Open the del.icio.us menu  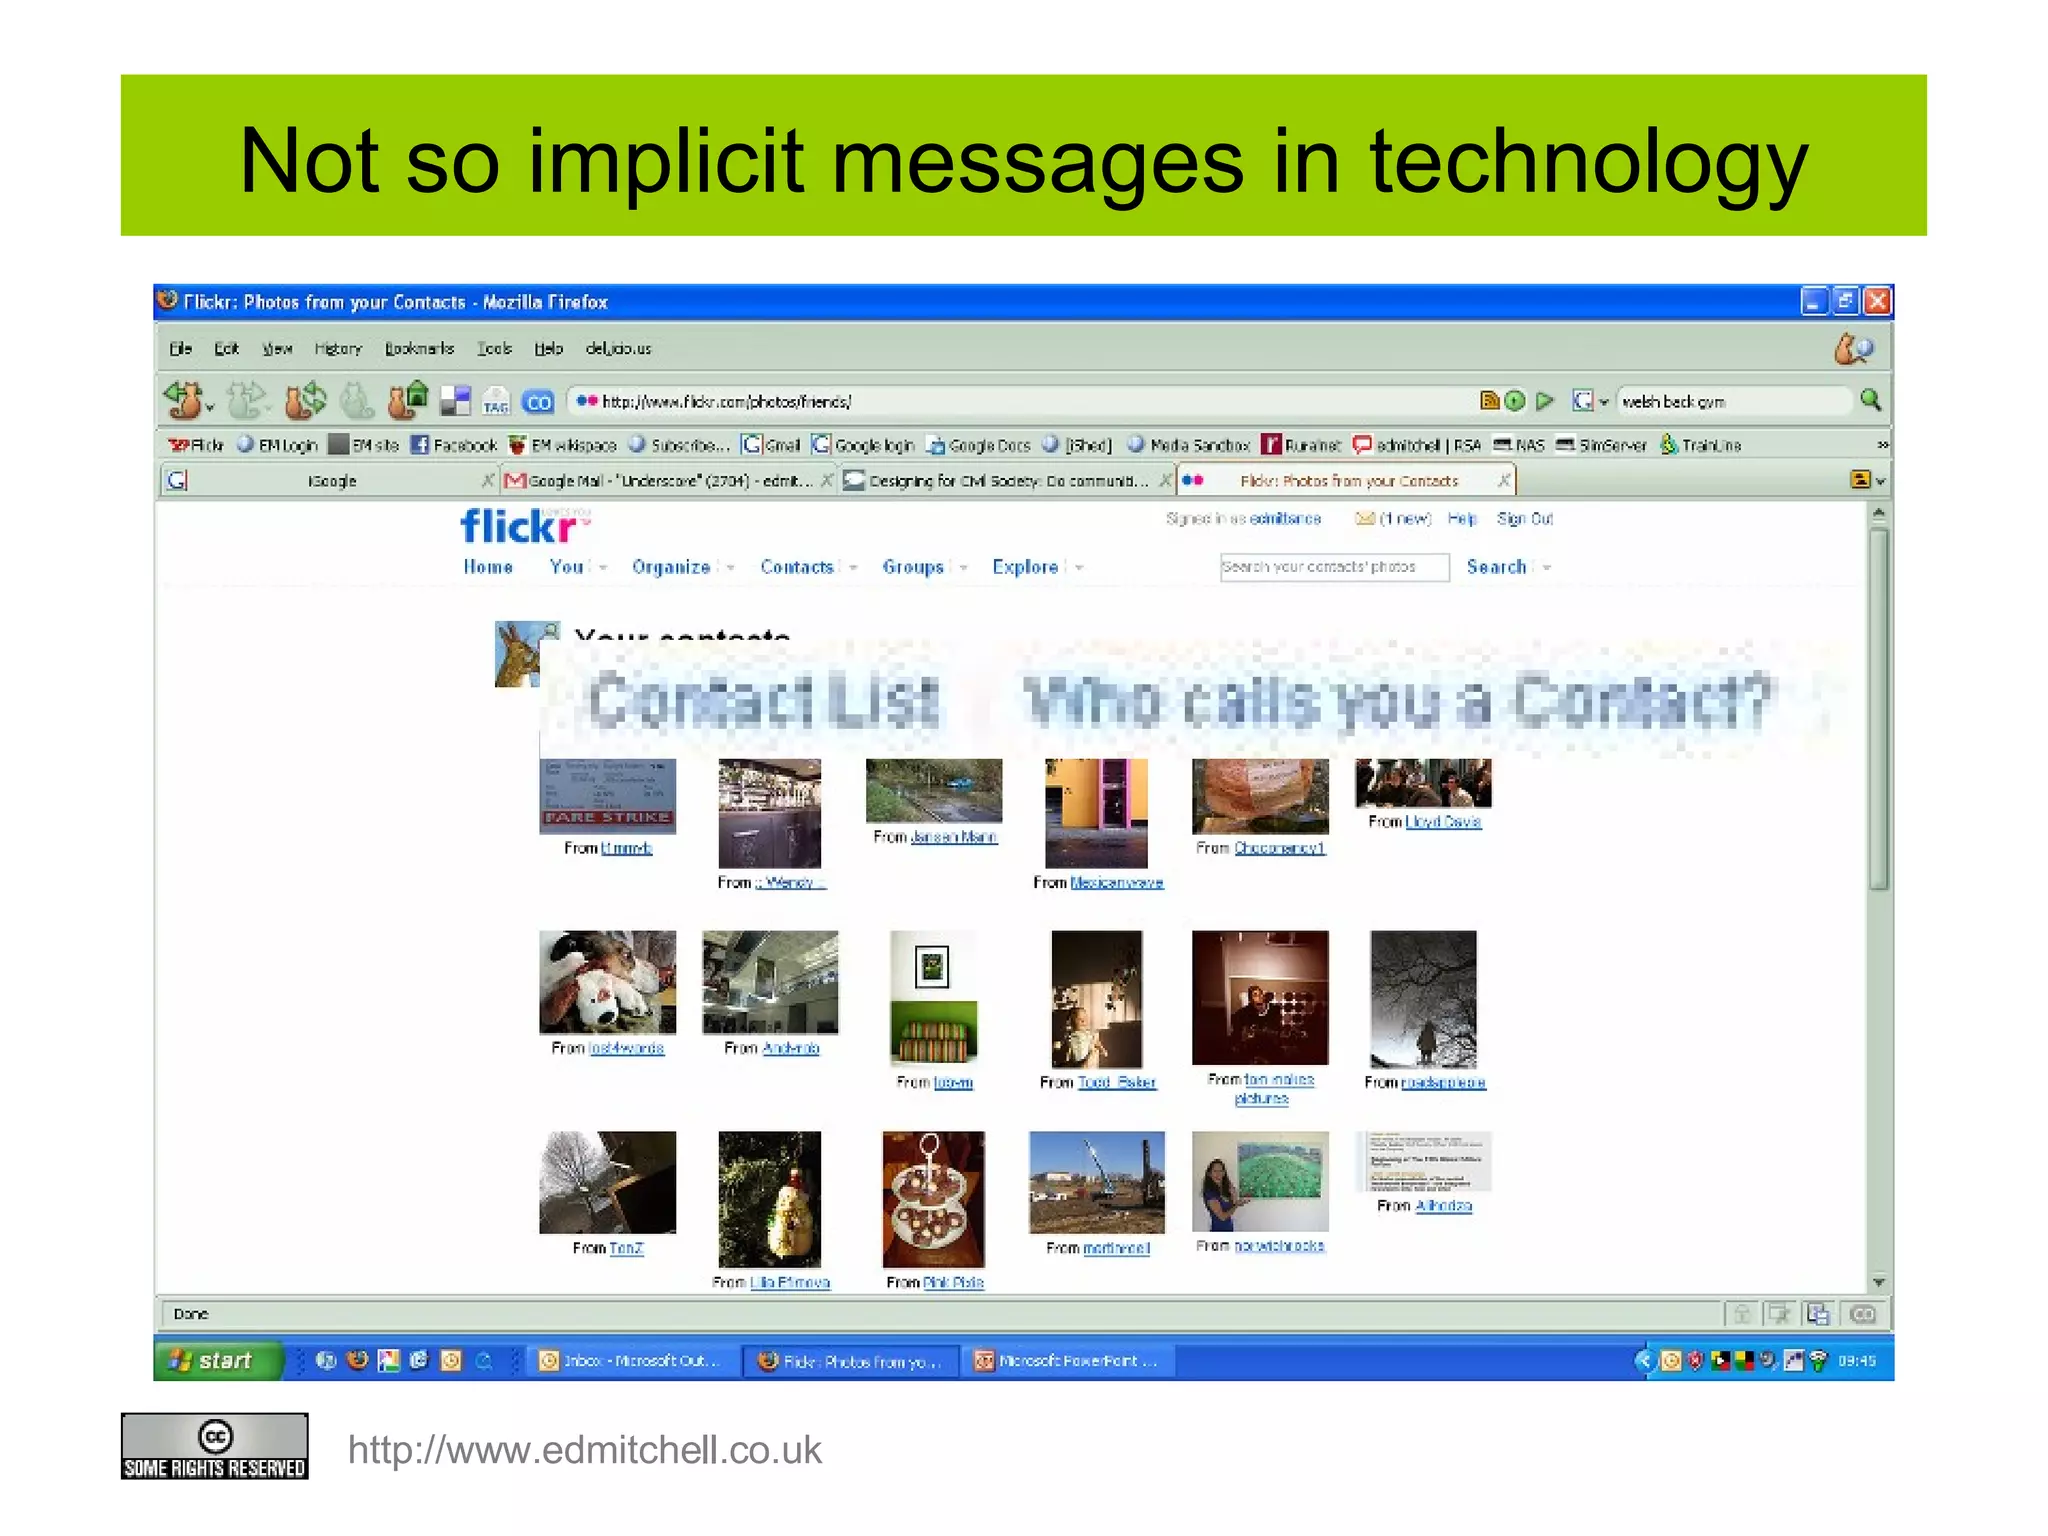[x=618, y=348]
